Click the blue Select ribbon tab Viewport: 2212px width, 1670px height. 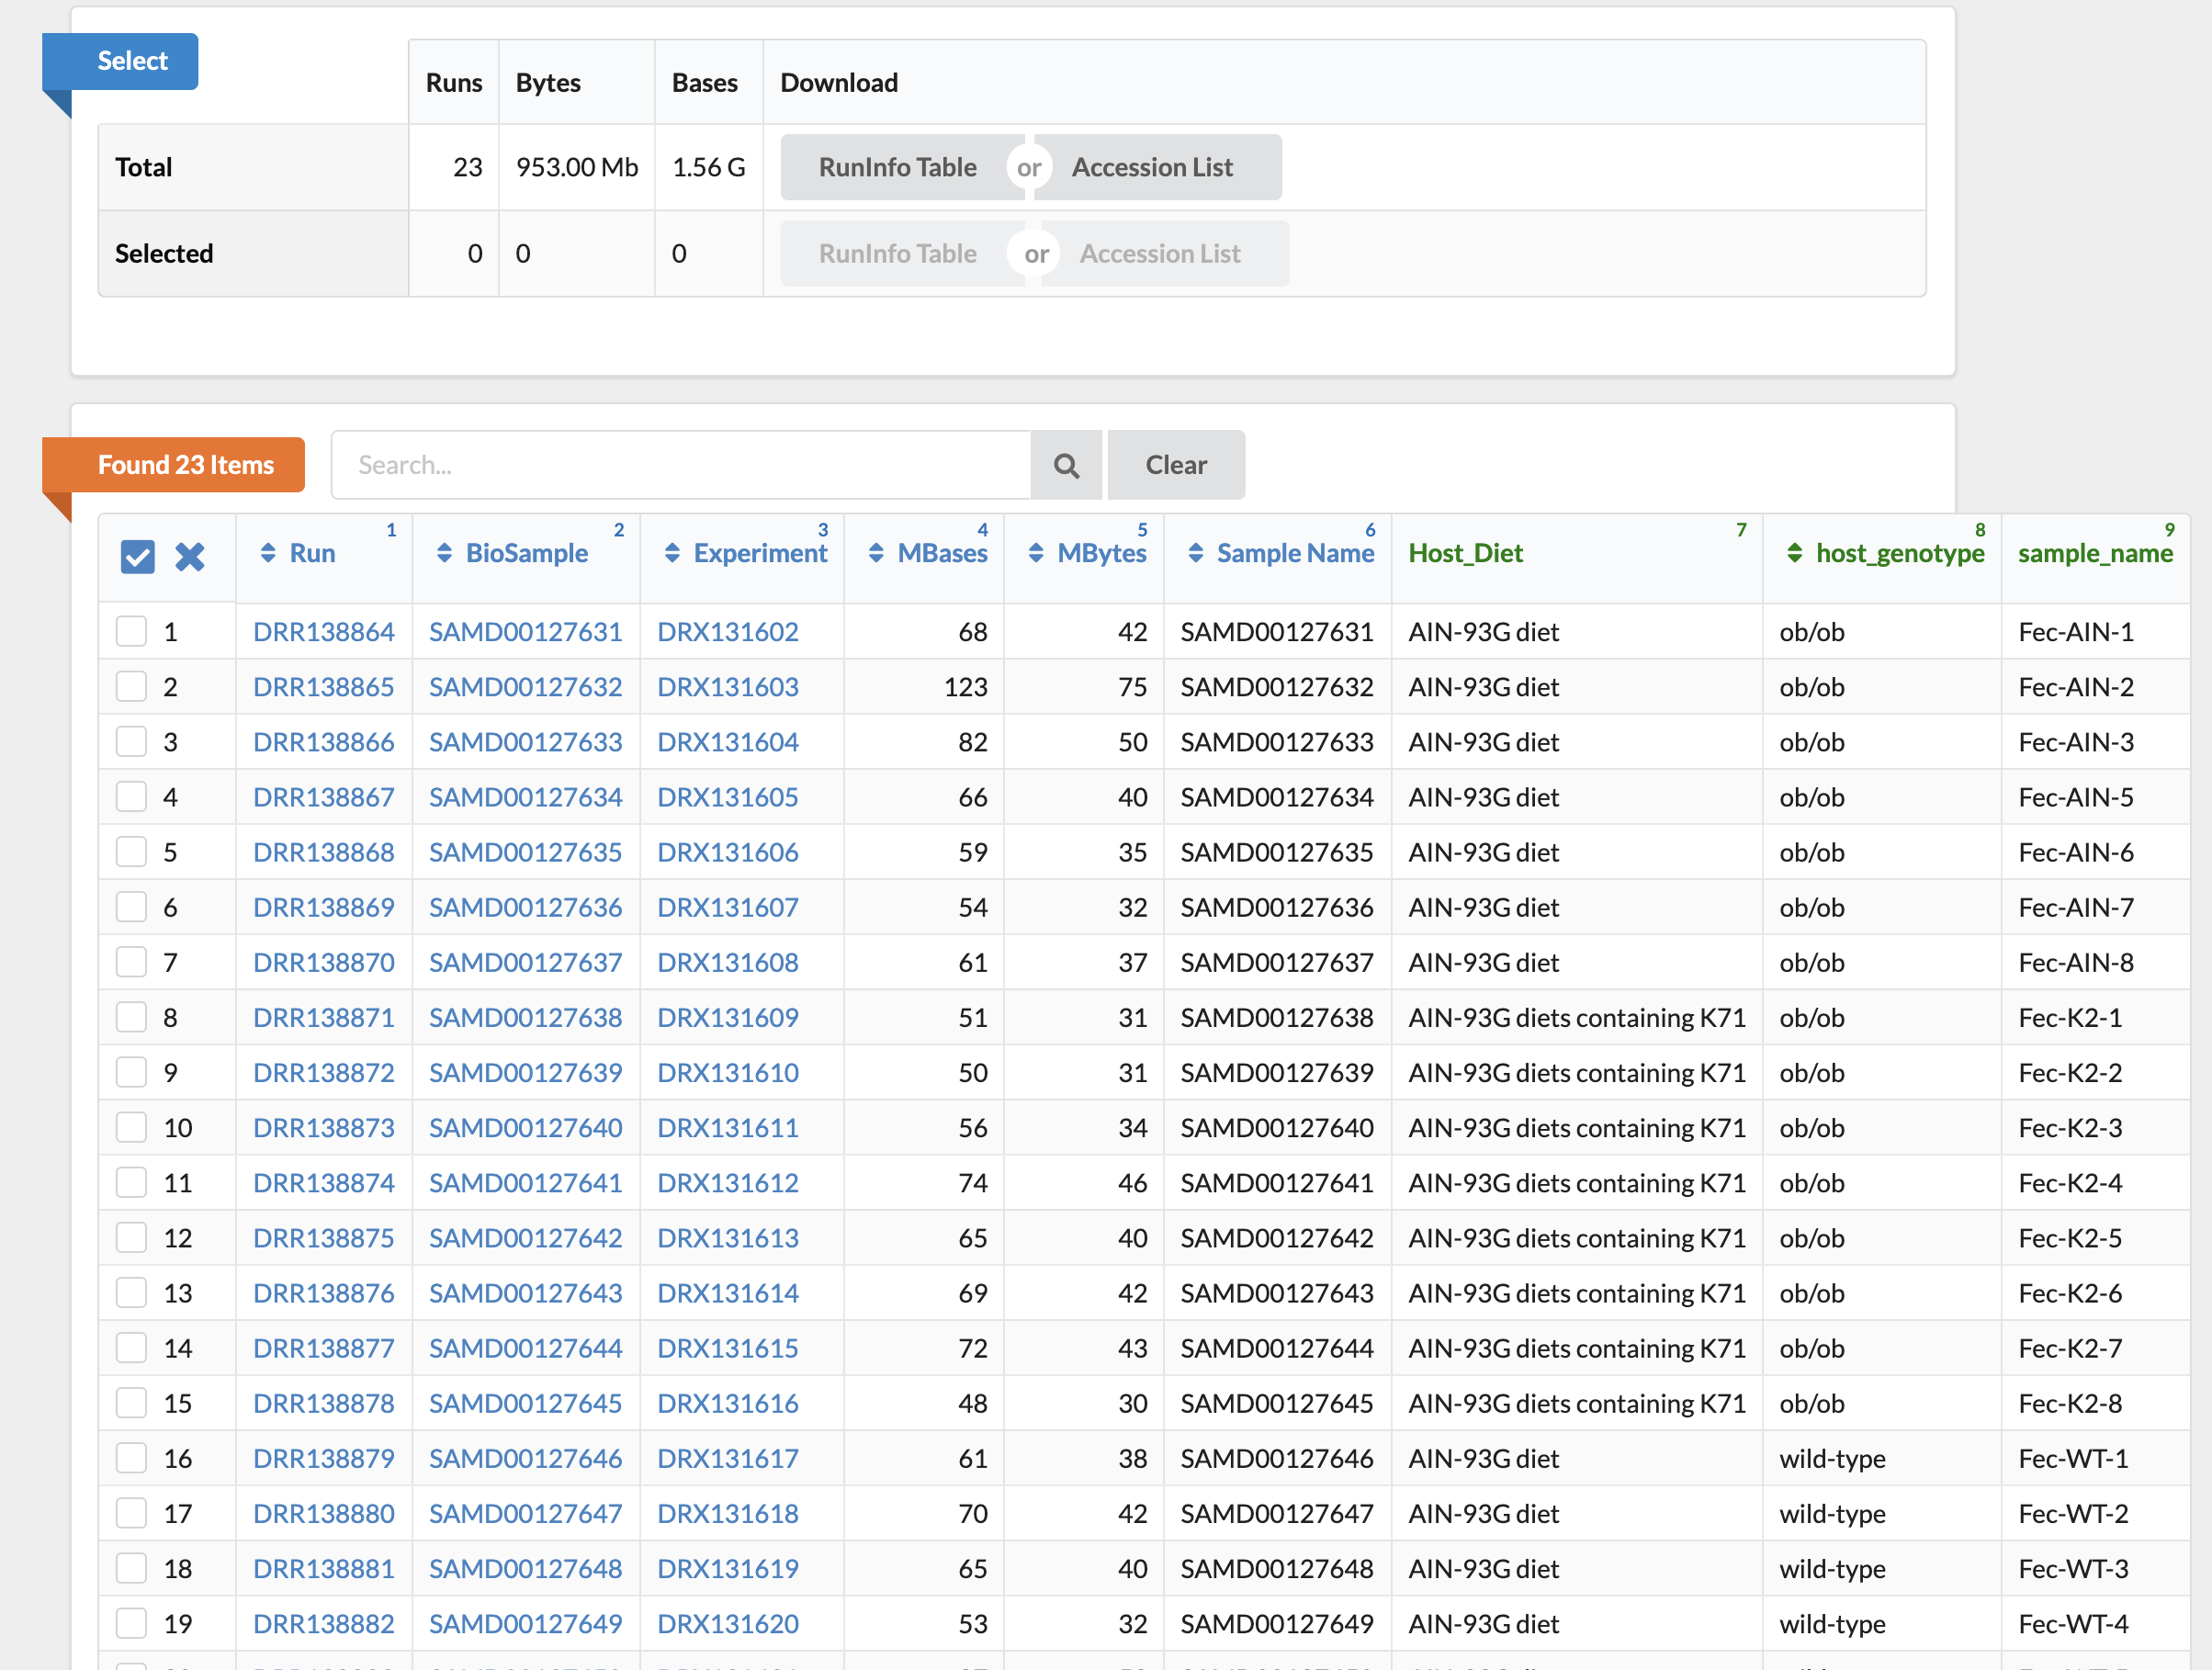[x=131, y=61]
